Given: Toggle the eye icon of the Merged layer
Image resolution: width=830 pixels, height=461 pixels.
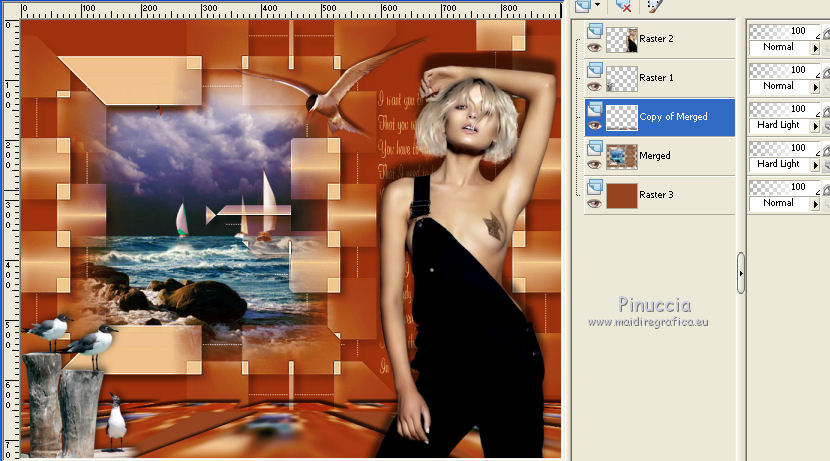Looking at the screenshot, I should [x=594, y=165].
